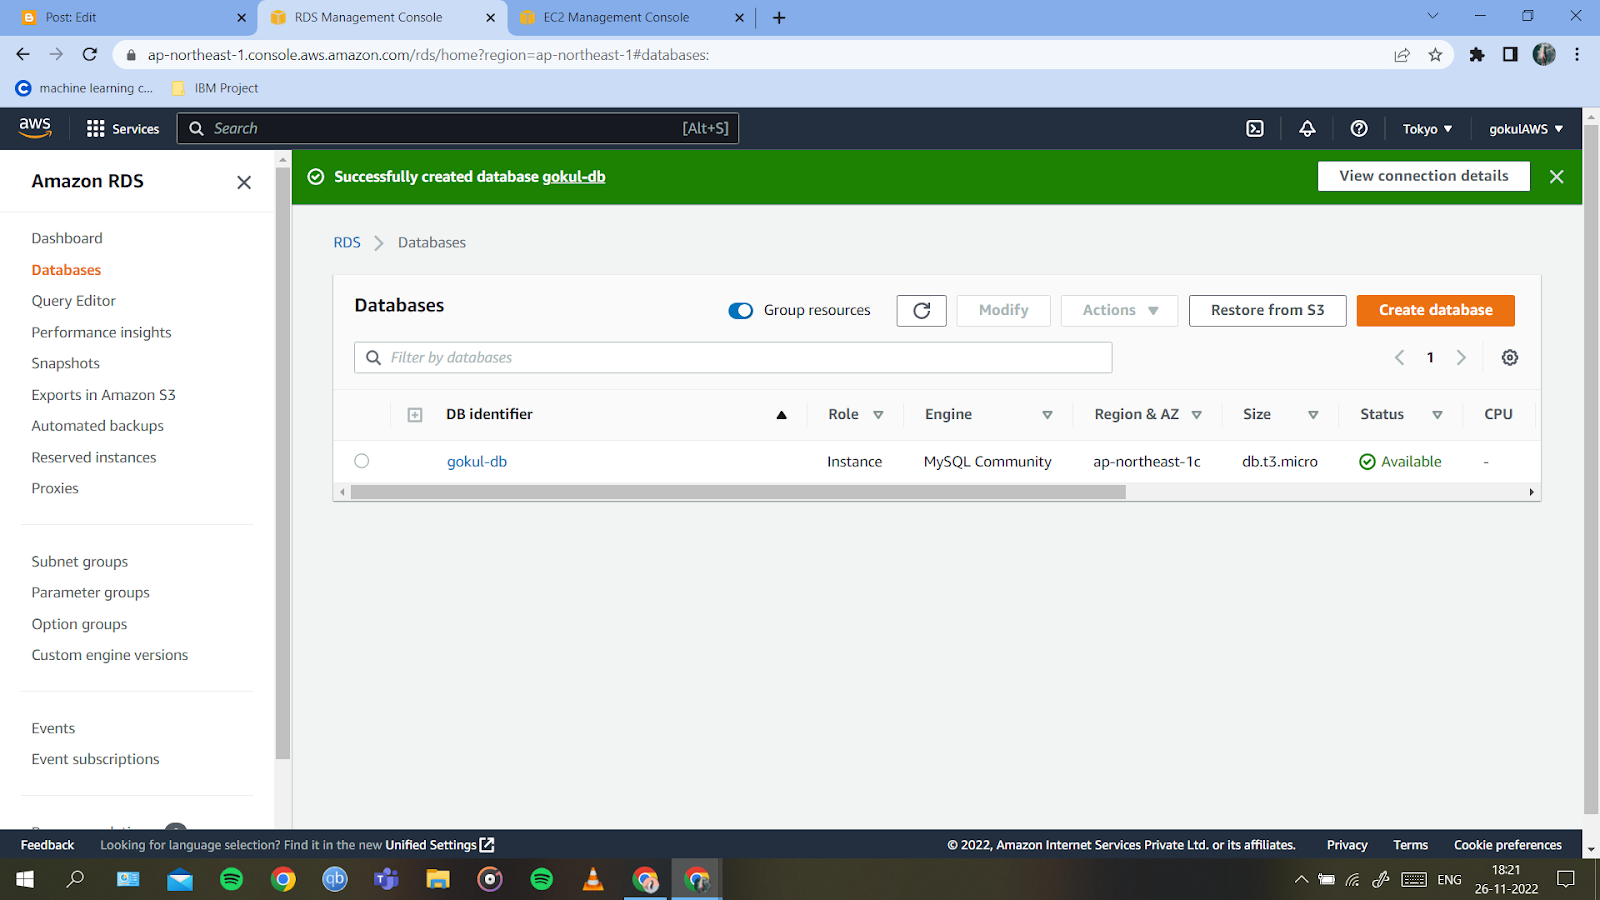The width and height of the screenshot is (1600, 900).
Task: Open Performance insights in the sidebar
Action: [x=101, y=332]
